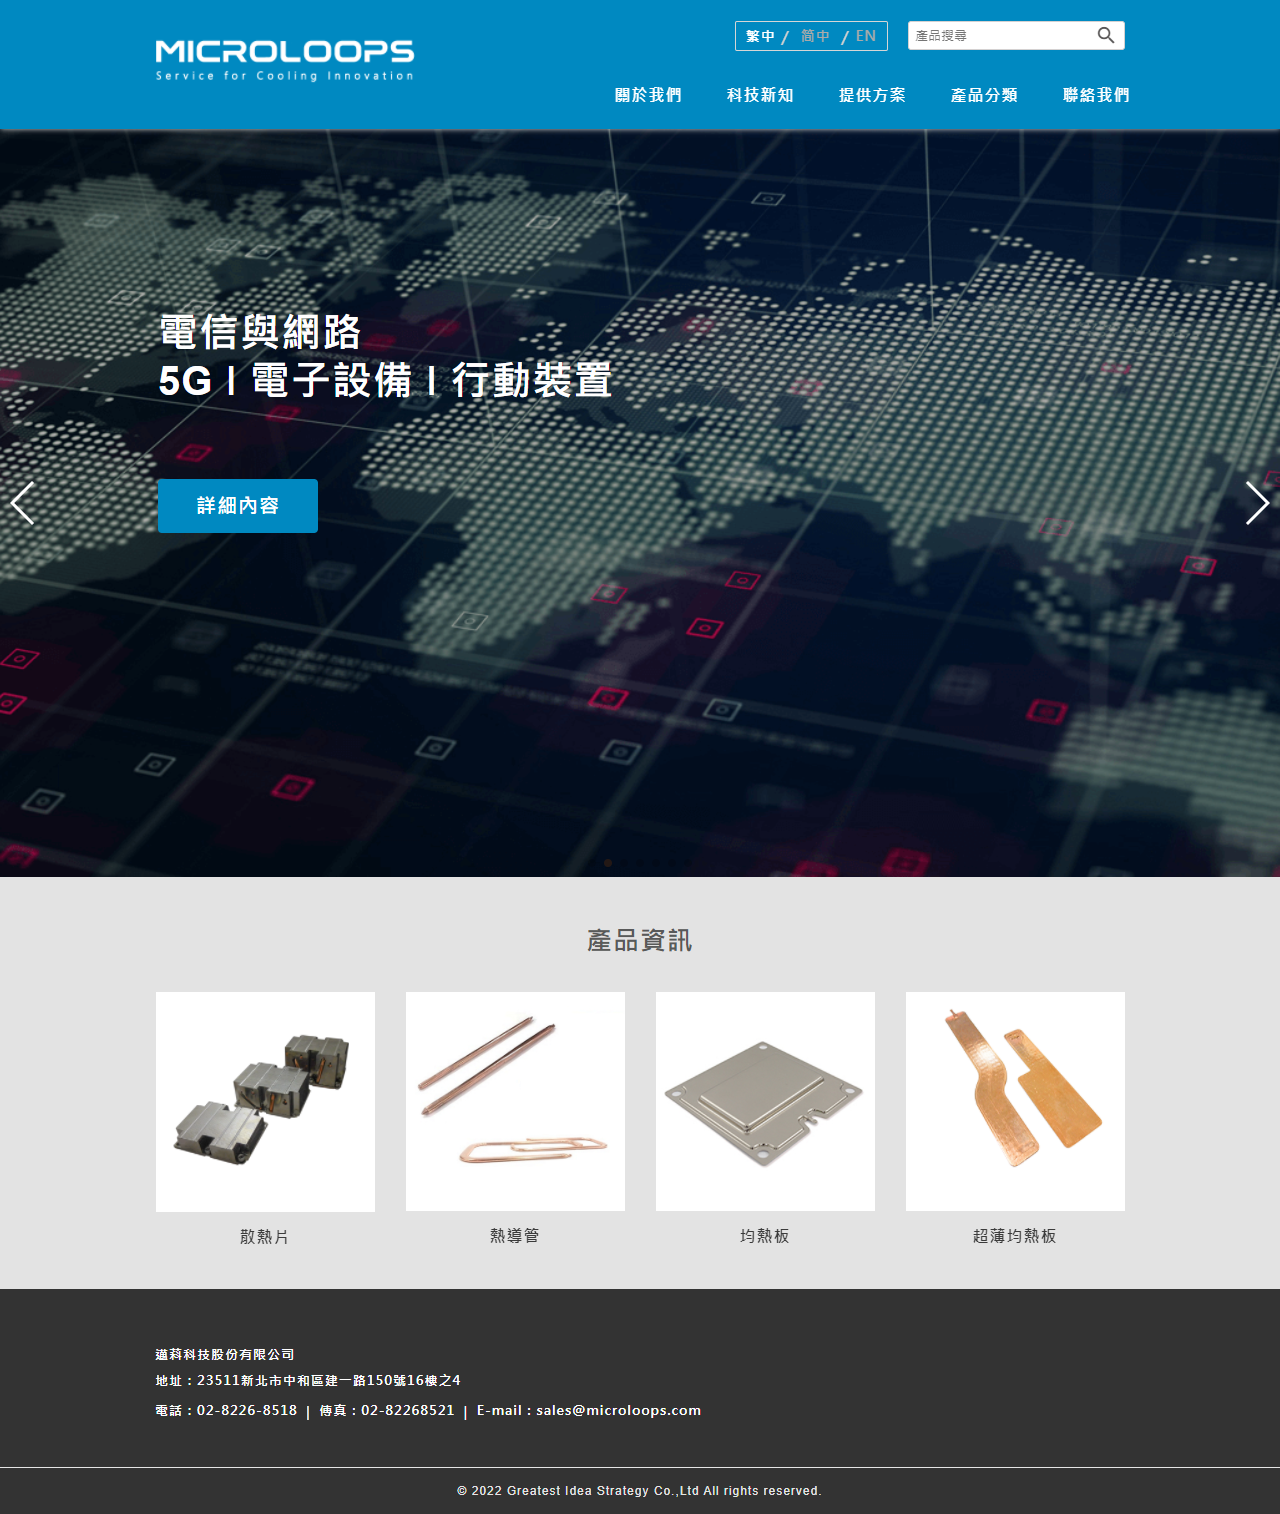This screenshot has width=1280, height=1514.
Task: Open the 均熱板 vapor chamber product image
Action: click(x=765, y=1102)
